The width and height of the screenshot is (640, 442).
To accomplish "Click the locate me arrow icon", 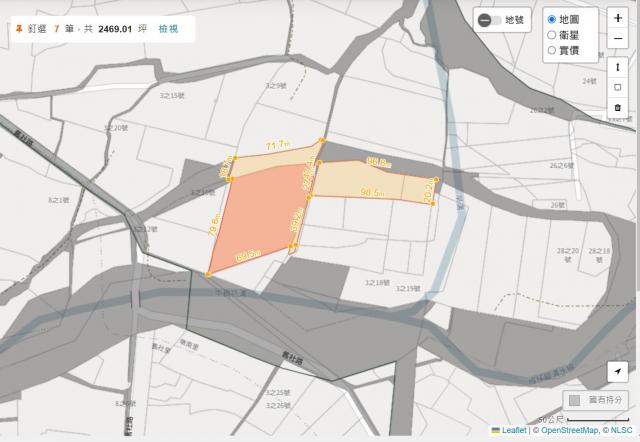I will pyautogui.click(x=618, y=371).
